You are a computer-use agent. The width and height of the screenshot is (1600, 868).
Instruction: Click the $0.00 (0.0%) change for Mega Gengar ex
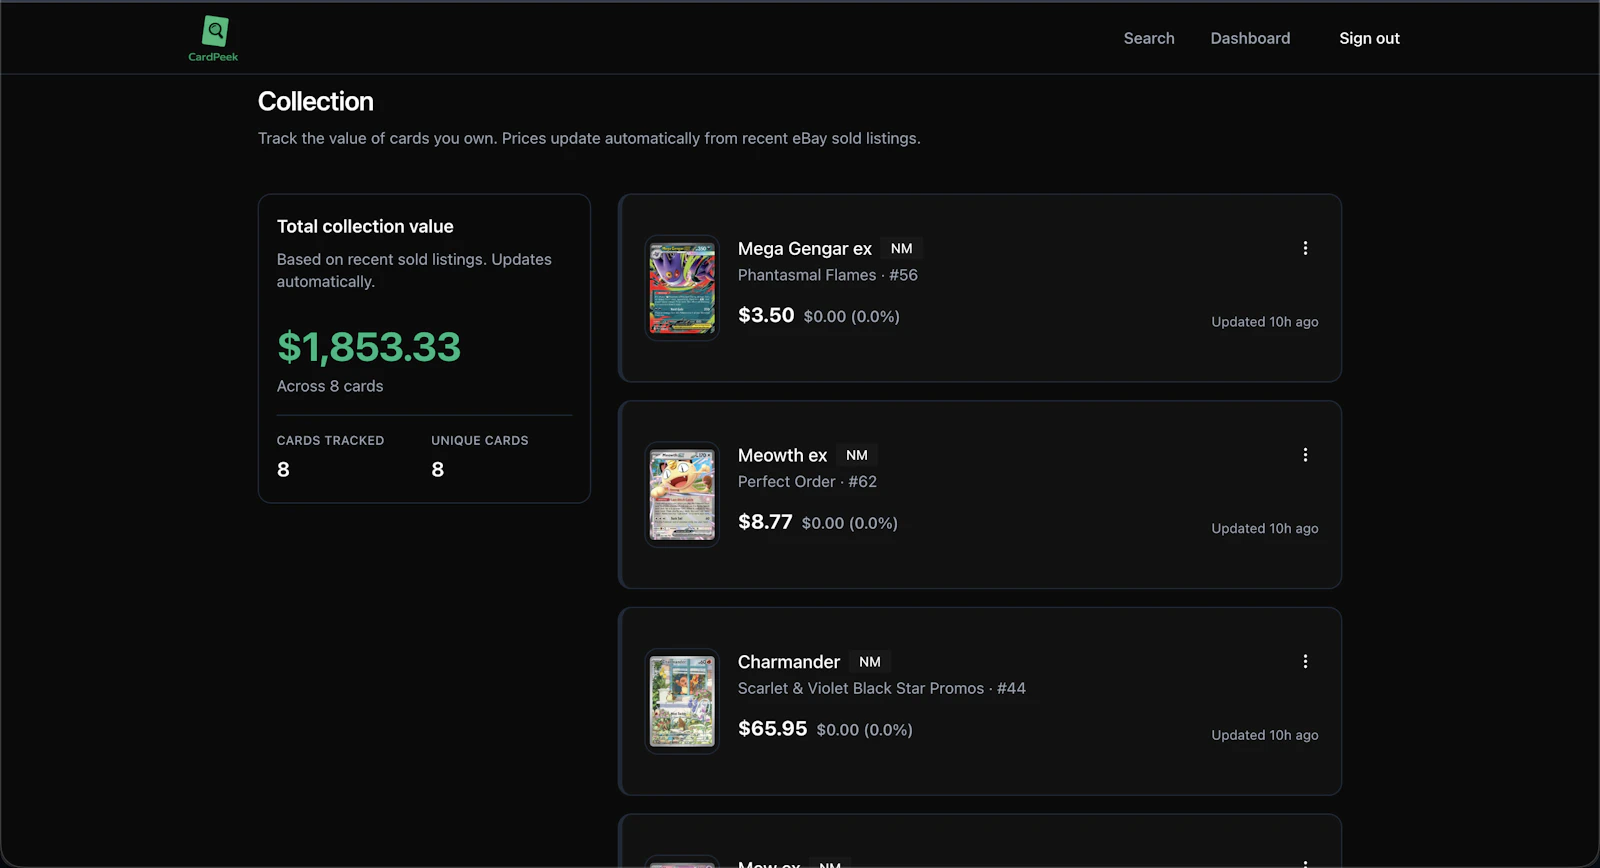pyautogui.click(x=852, y=317)
